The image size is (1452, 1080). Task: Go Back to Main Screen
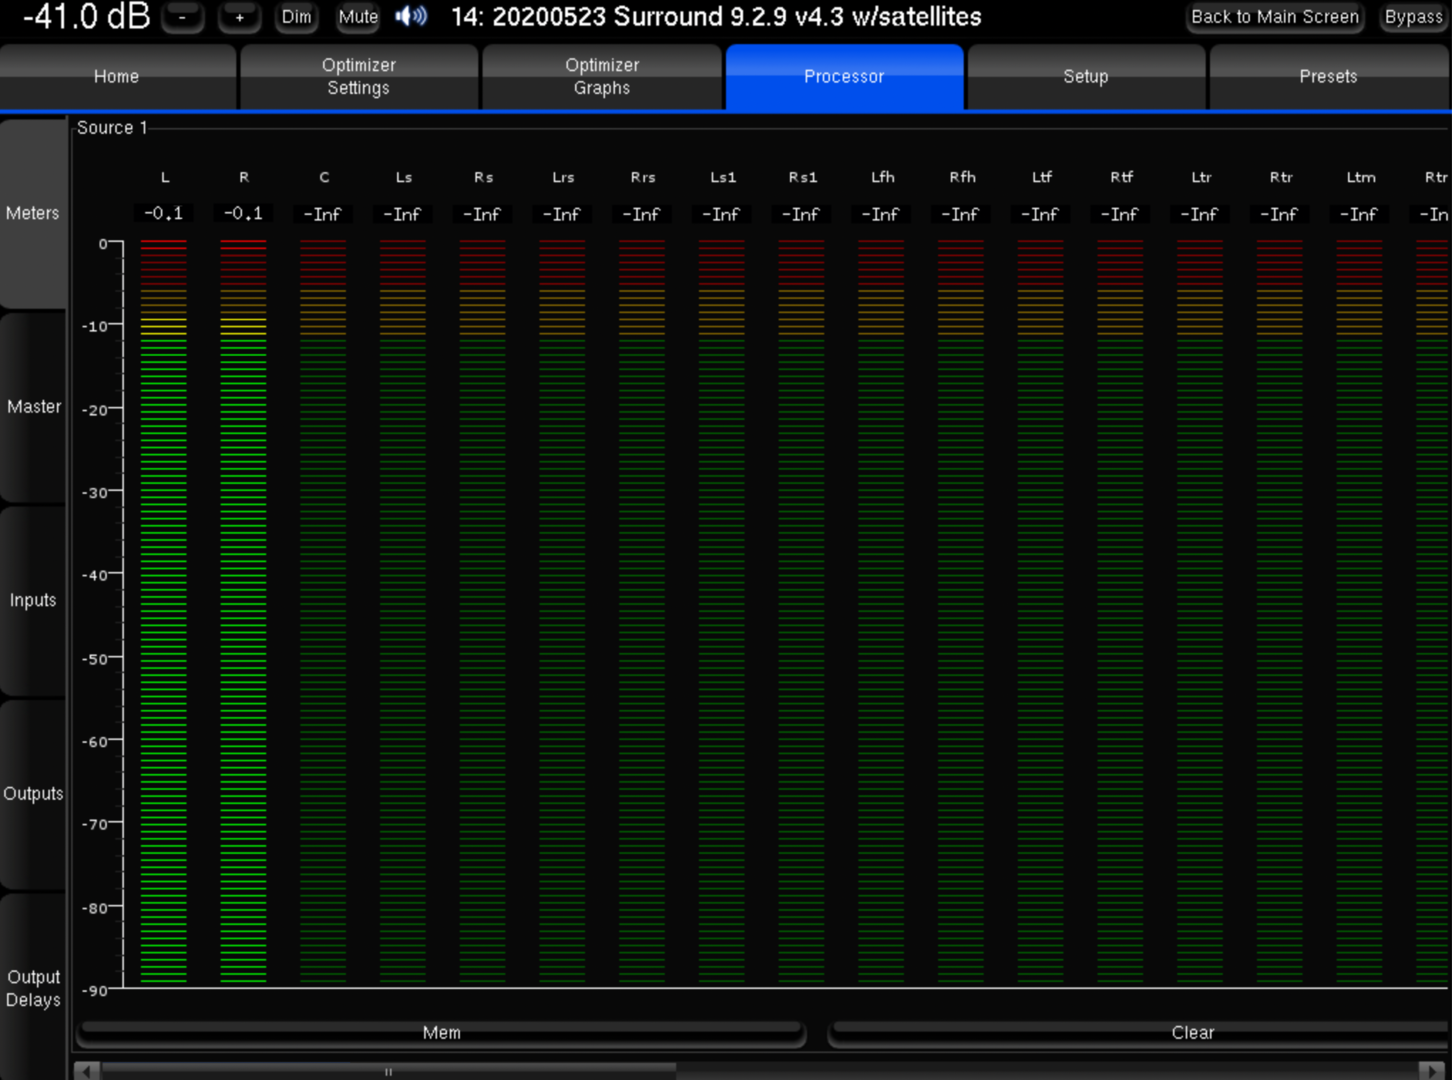pyautogui.click(x=1274, y=17)
